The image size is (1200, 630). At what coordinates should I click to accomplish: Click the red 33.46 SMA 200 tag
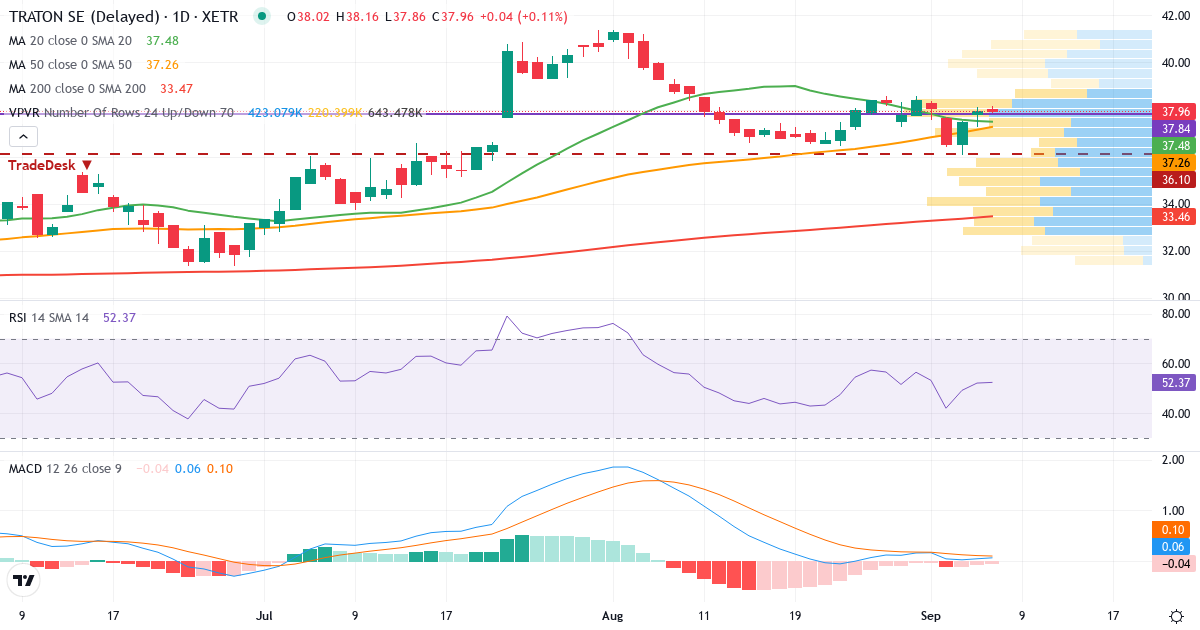coord(1175,216)
